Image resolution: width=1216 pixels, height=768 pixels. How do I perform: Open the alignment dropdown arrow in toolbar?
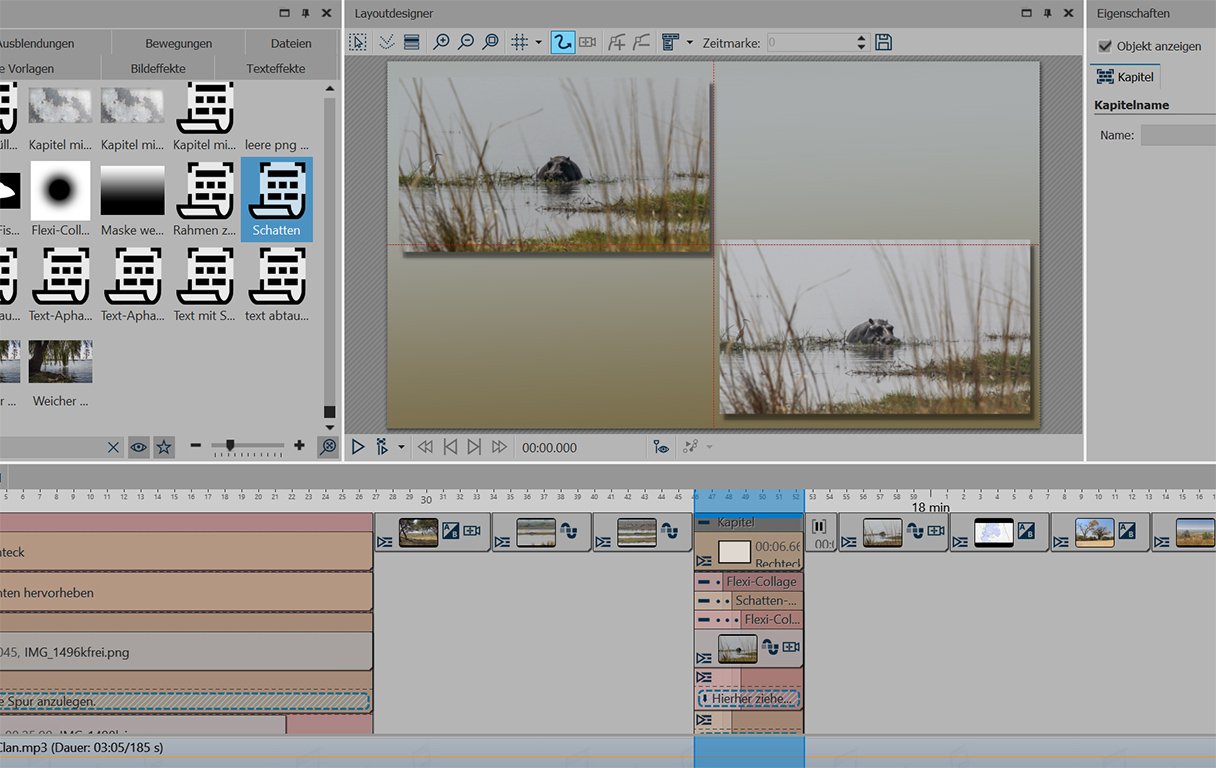(689, 42)
